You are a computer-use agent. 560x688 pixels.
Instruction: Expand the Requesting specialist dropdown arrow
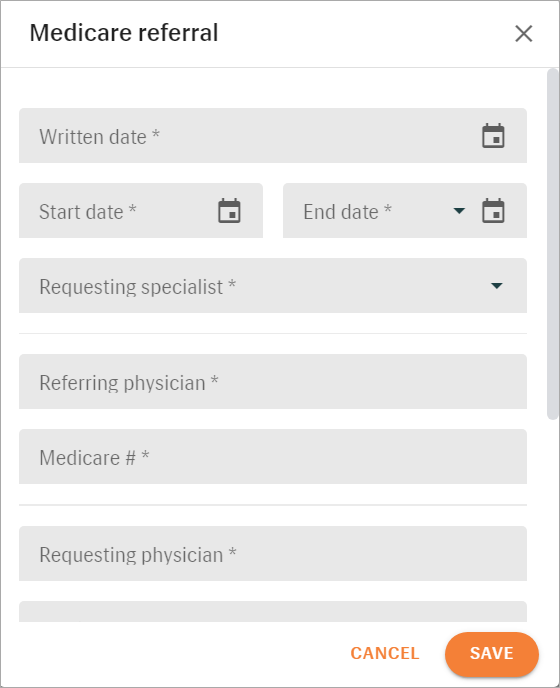tap(497, 286)
